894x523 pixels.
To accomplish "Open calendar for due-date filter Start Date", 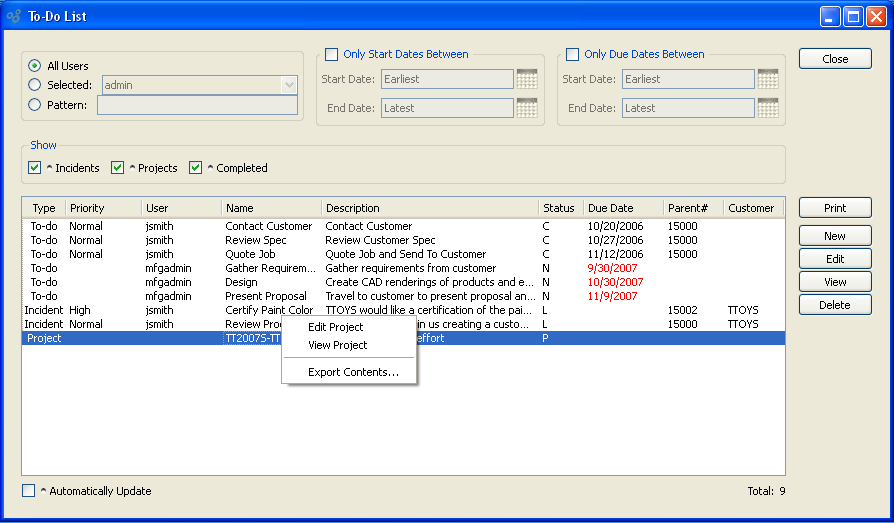I will pyautogui.click(x=768, y=79).
